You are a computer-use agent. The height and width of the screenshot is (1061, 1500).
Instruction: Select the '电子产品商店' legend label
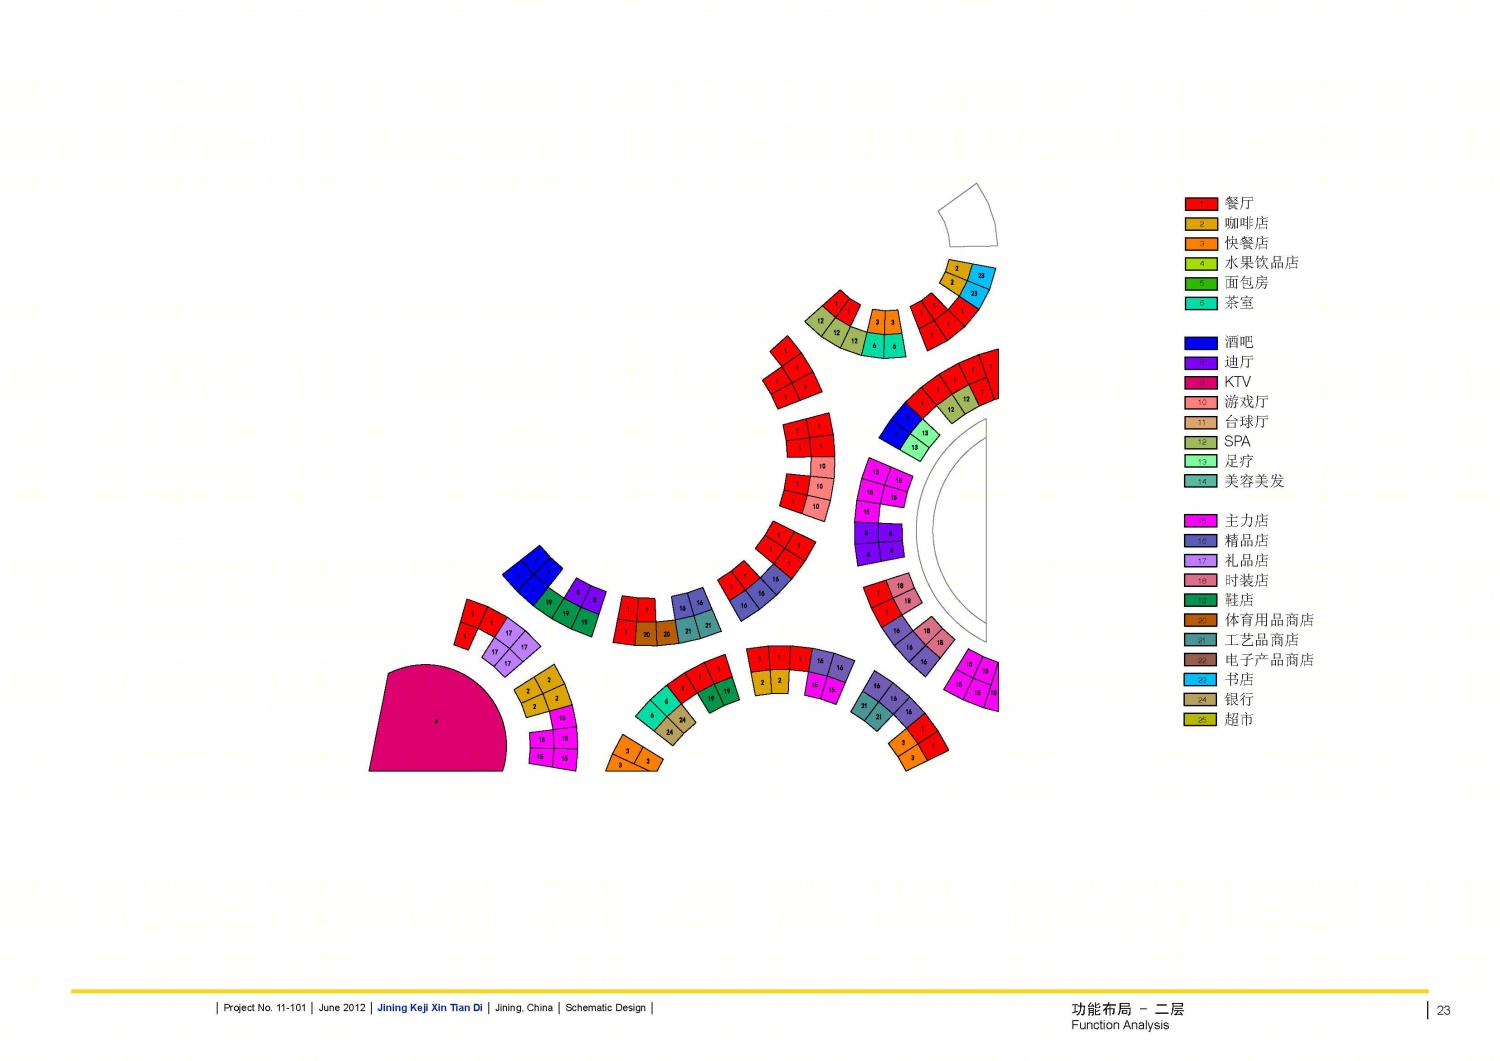click(x=1269, y=660)
